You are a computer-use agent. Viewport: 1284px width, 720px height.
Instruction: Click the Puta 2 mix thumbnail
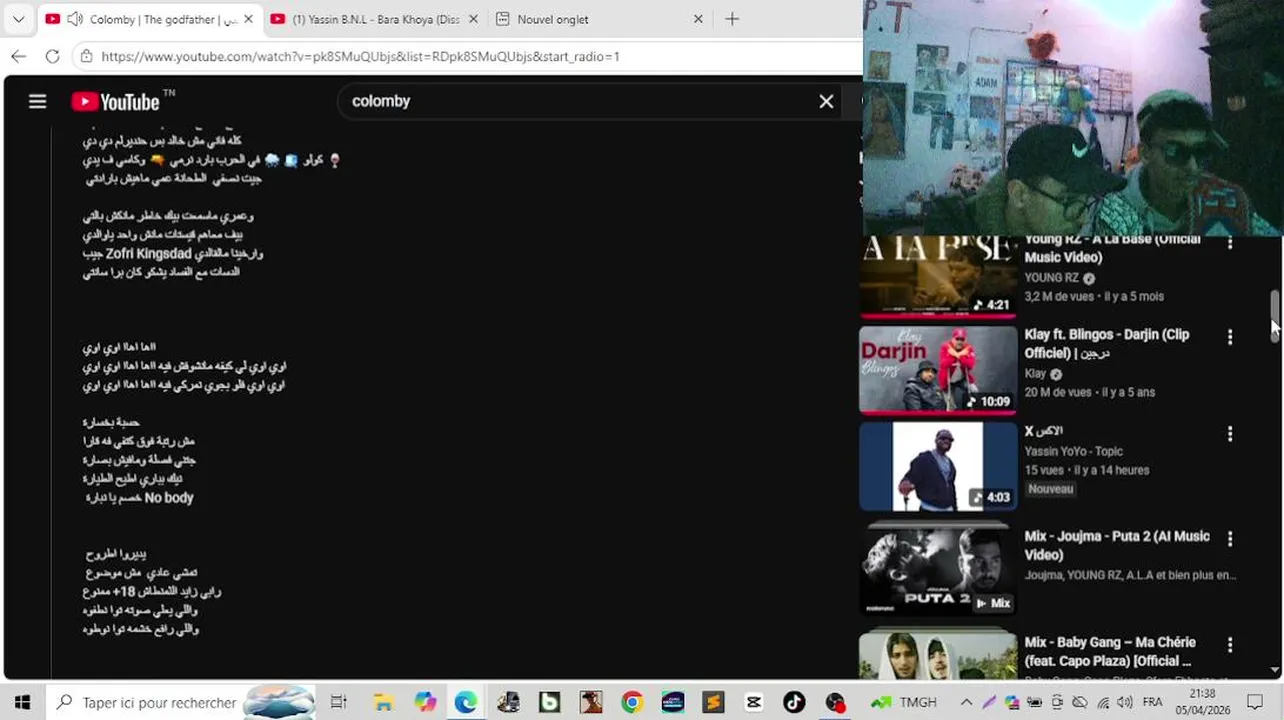point(938,568)
